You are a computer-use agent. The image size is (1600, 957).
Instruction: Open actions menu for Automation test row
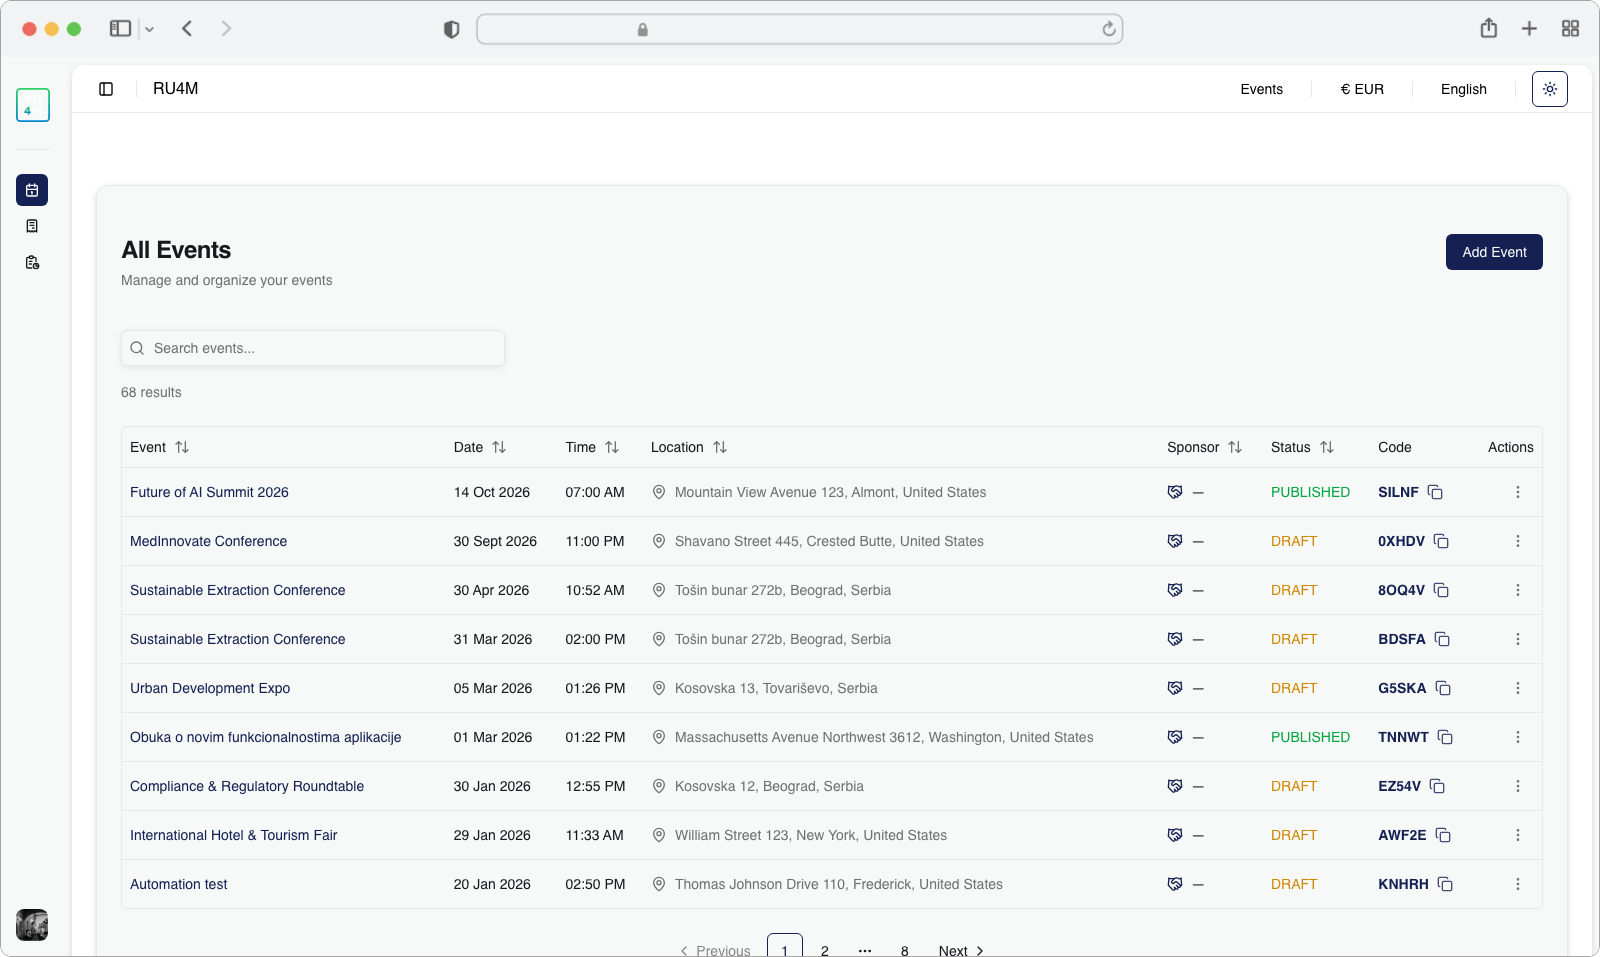click(x=1517, y=884)
